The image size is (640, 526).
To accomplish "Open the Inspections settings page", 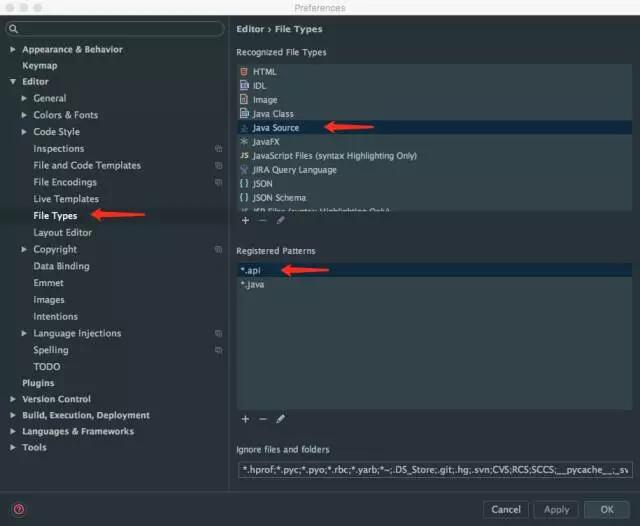I will (x=59, y=149).
